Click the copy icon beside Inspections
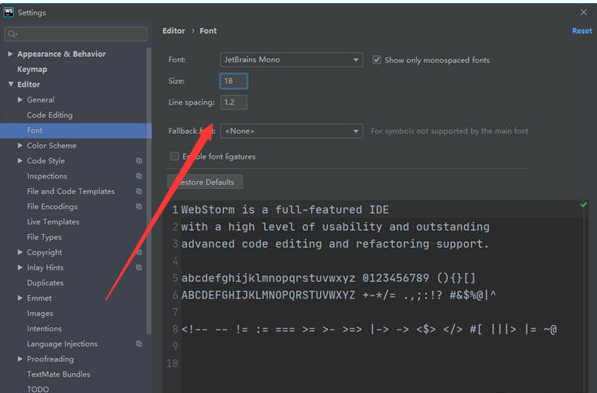The image size is (597, 393). tap(139, 176)
